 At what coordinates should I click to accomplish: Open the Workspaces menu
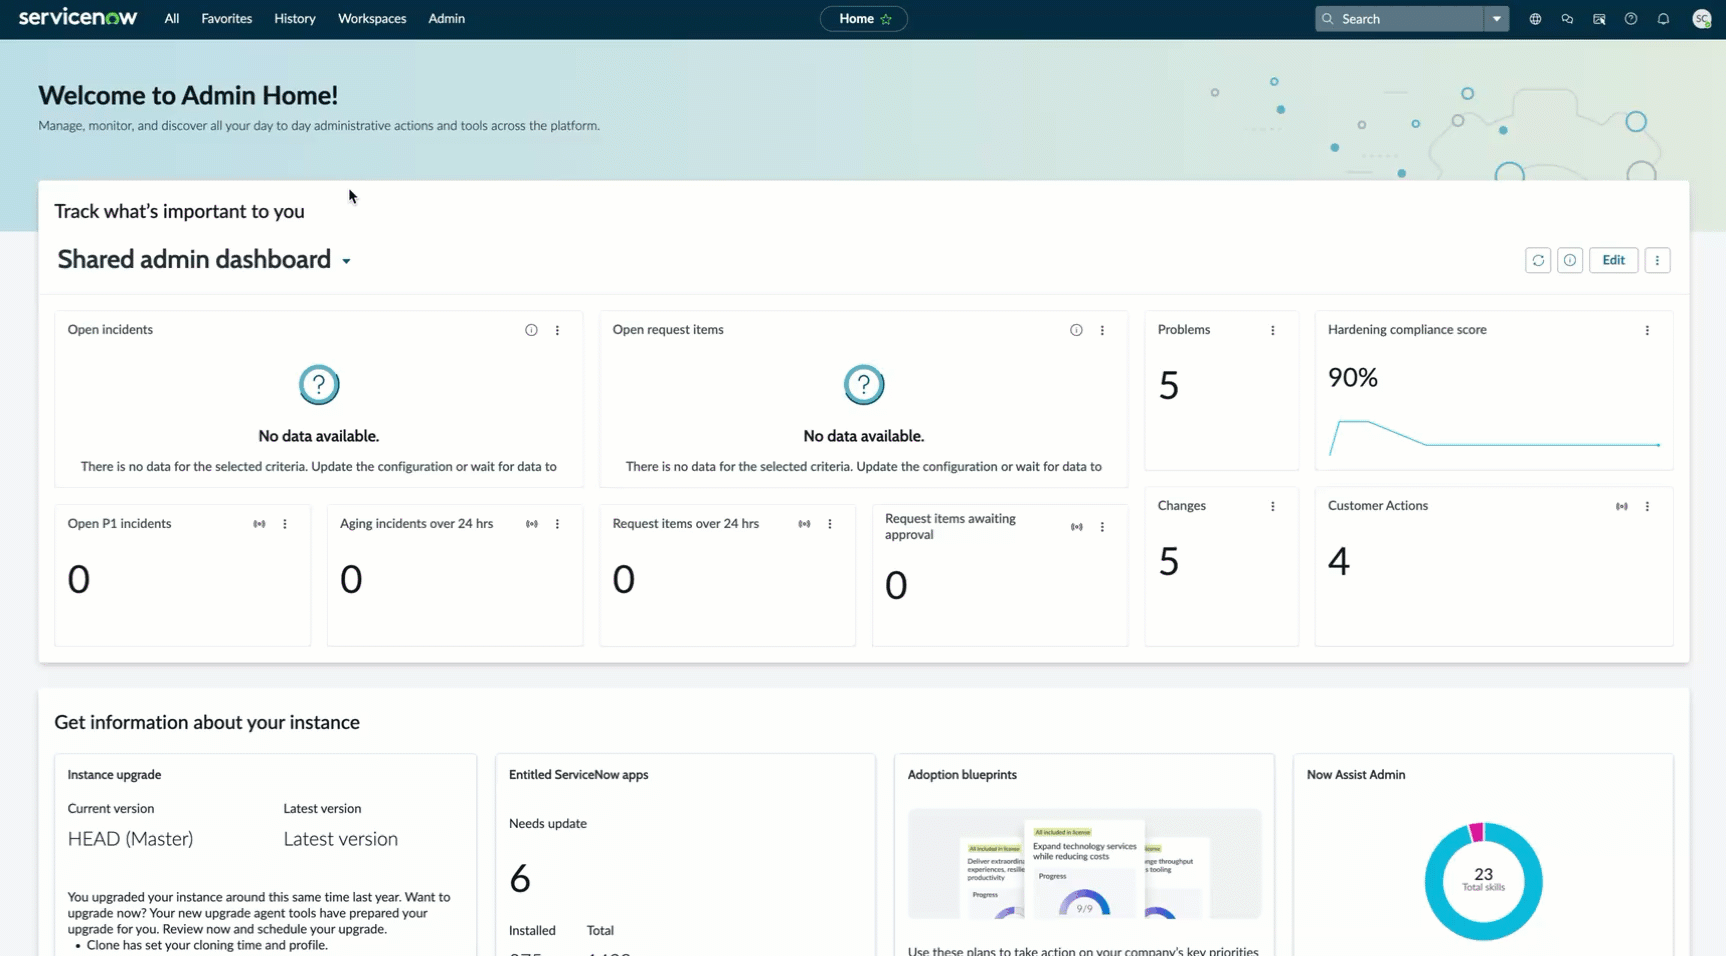click(372, 19)
